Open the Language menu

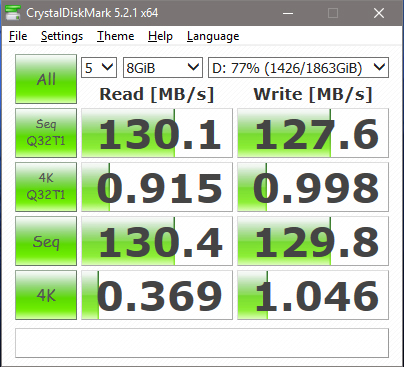[213, 36]
